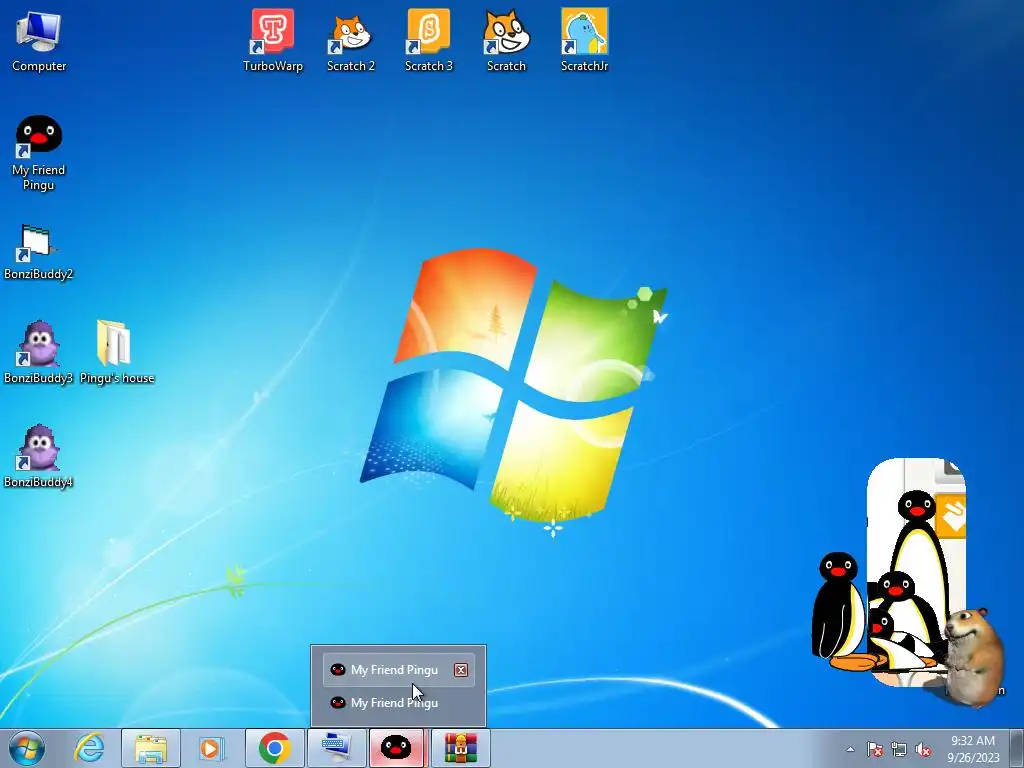Select the Scratch 3 desktop shortcut
The image size is (1024, 768).
[x=428, y=41]
